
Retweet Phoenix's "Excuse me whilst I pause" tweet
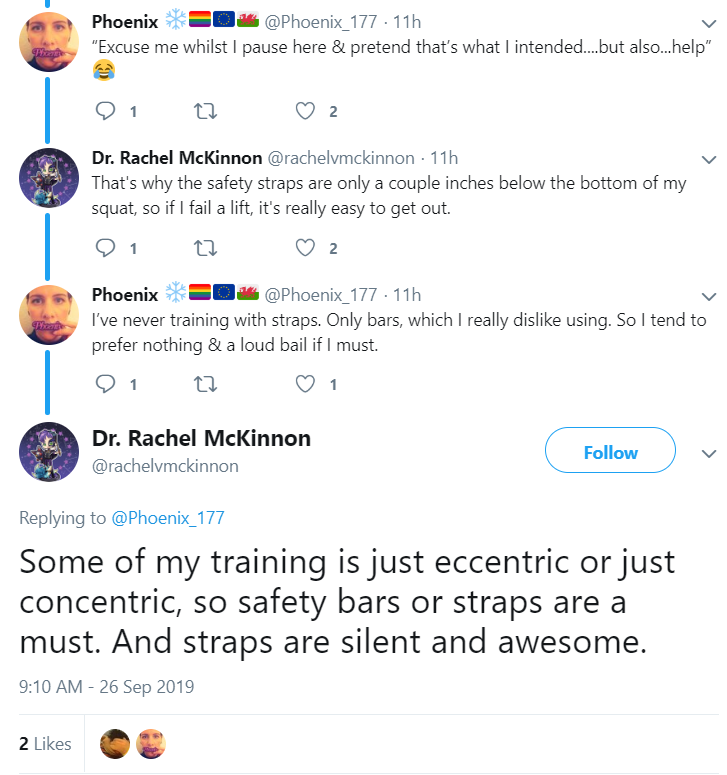point(205,111)
